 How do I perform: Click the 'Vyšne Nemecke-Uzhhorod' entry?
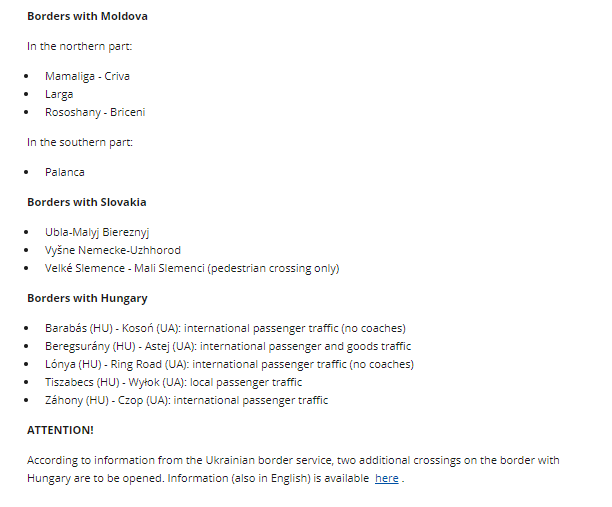(x=113, y=250)
